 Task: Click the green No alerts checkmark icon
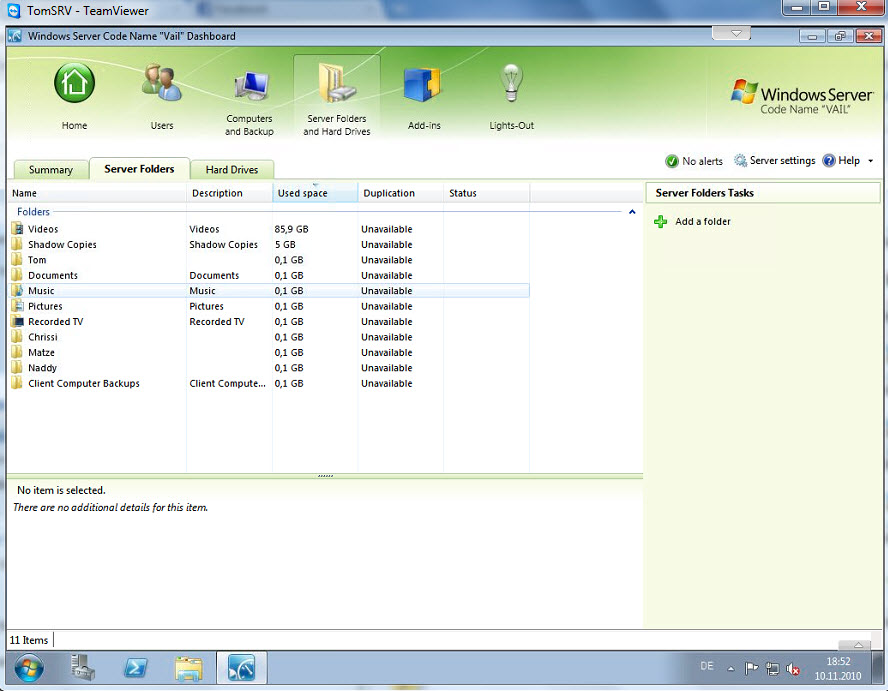pyautogui.click(x=672, y=161)
